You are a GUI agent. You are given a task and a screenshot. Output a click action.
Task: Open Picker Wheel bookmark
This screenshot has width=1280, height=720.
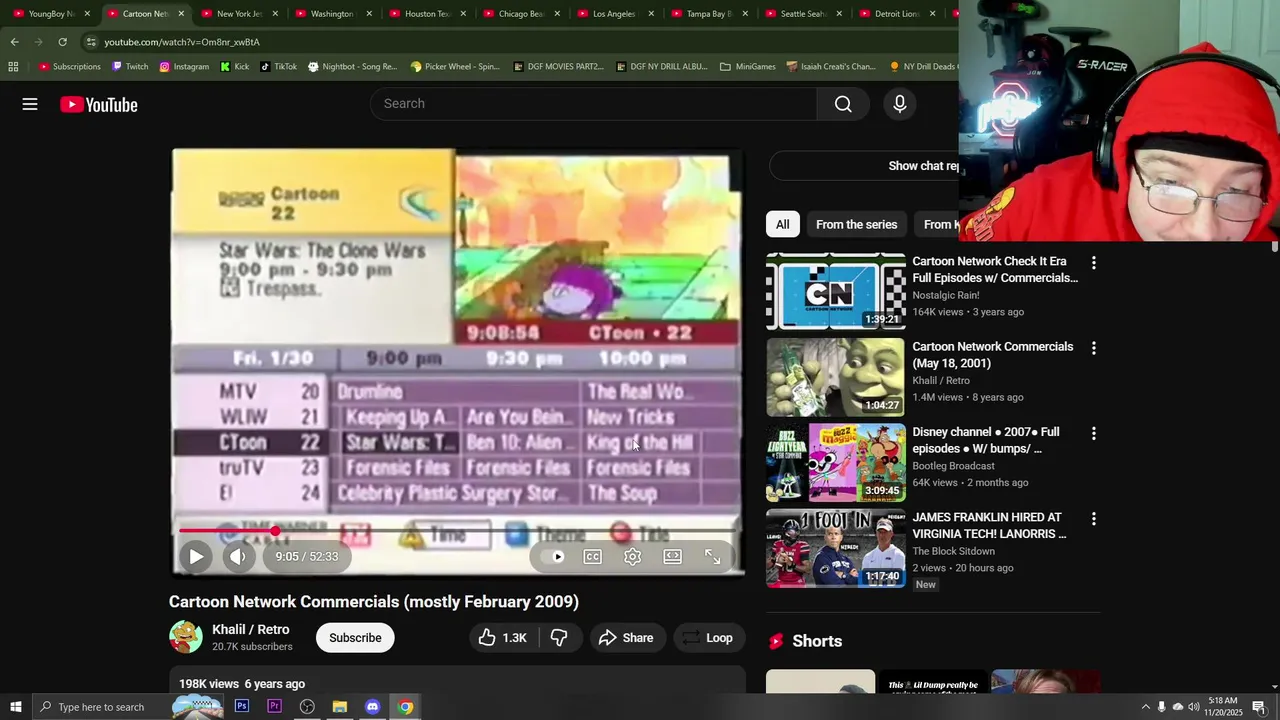pos(455,67)
